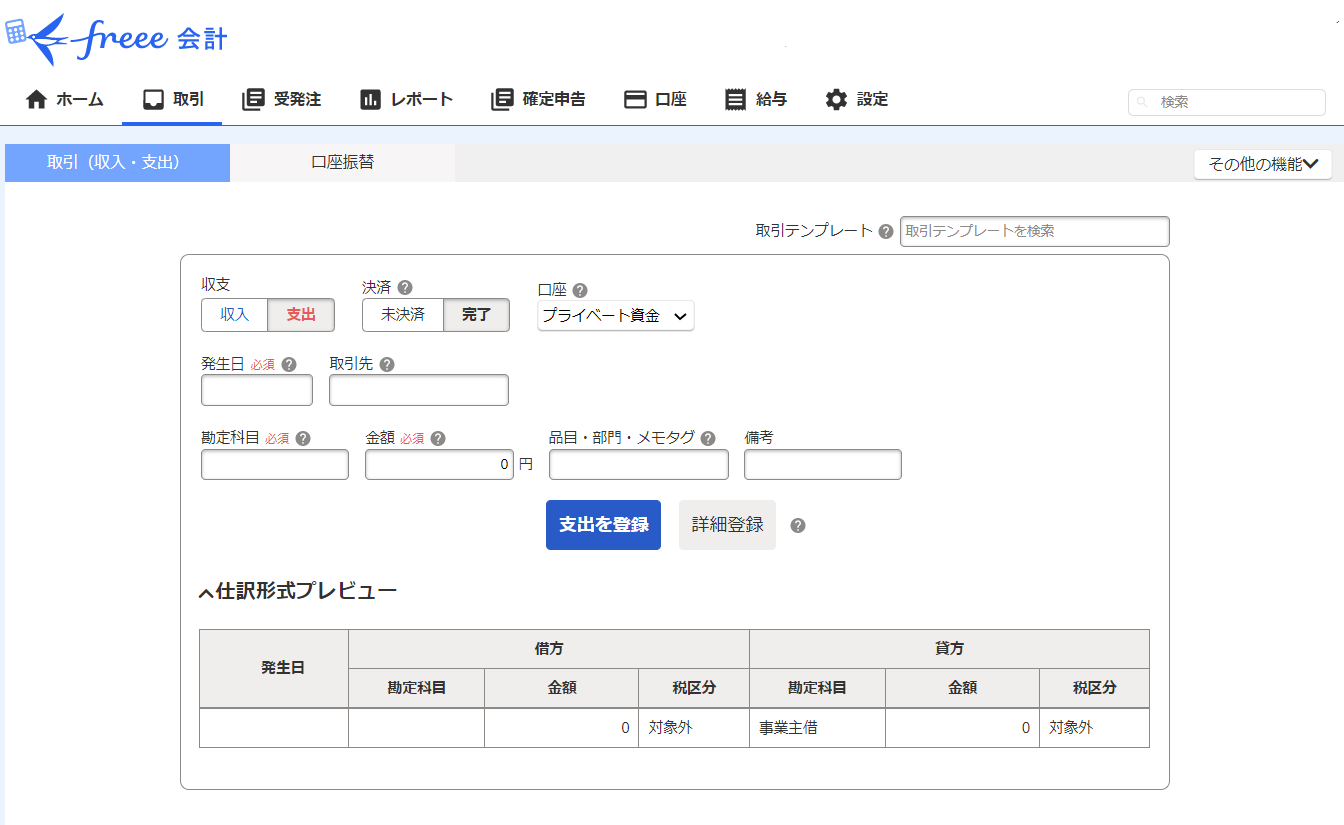
Task: Focus the 発生日 input field
Action: (x=257, y=390)
